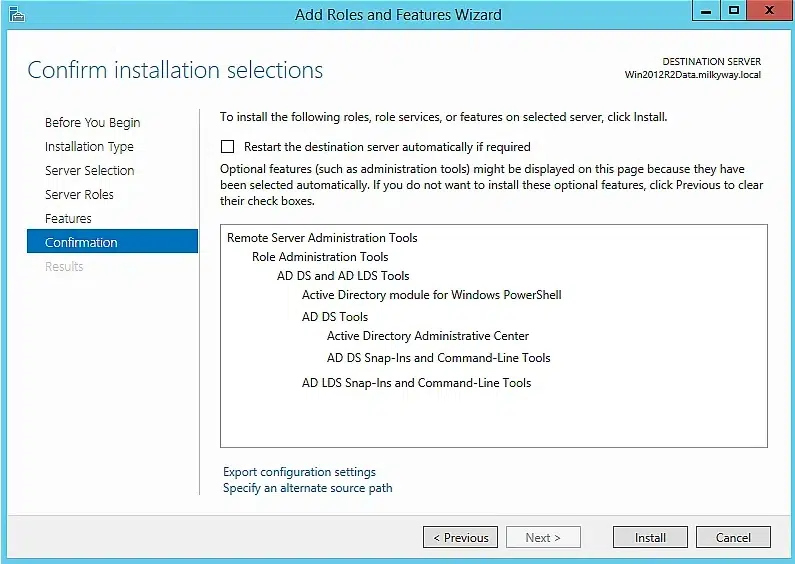The image size is (795, 564).
Task: Select the AD DS Tools entry
Action: pyautogui.click(x=335, y=317)
